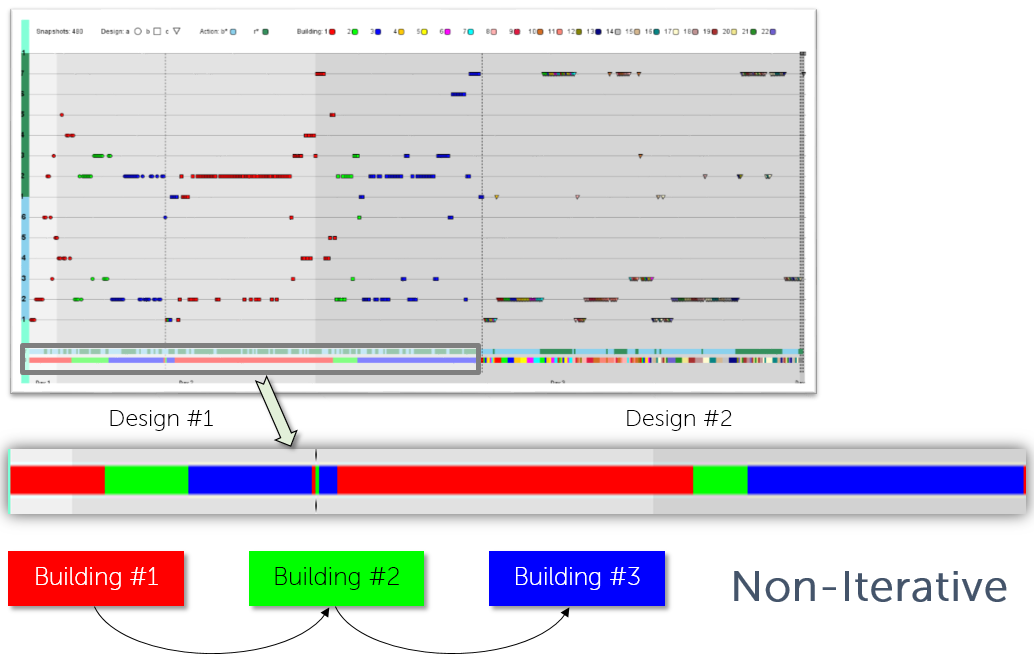
Task: Click the Building 7 cyan legend swatch
Action: (x=471, y=32)
